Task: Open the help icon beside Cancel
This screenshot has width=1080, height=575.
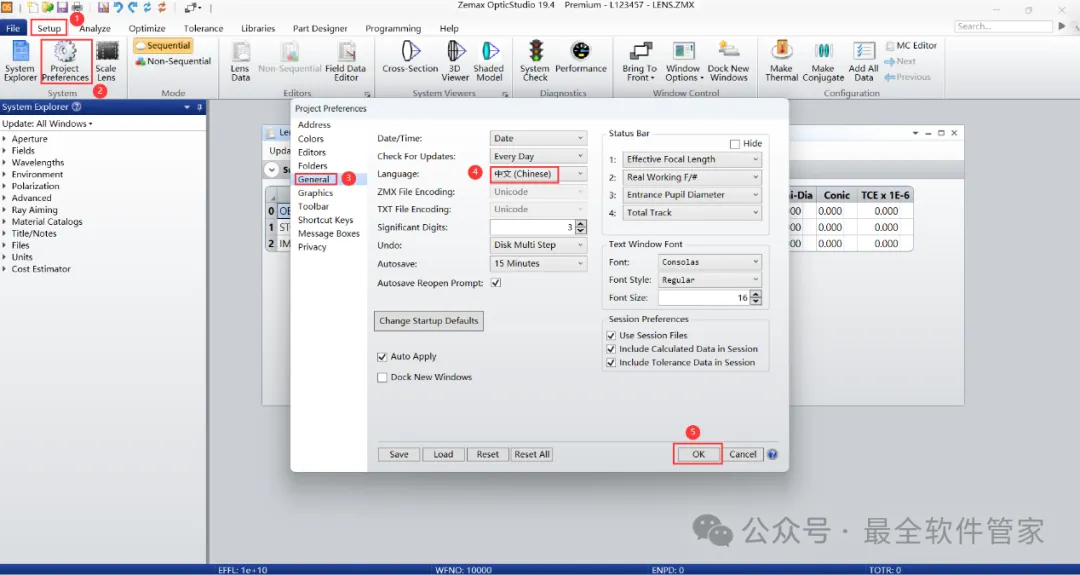Action: point(772,454)
